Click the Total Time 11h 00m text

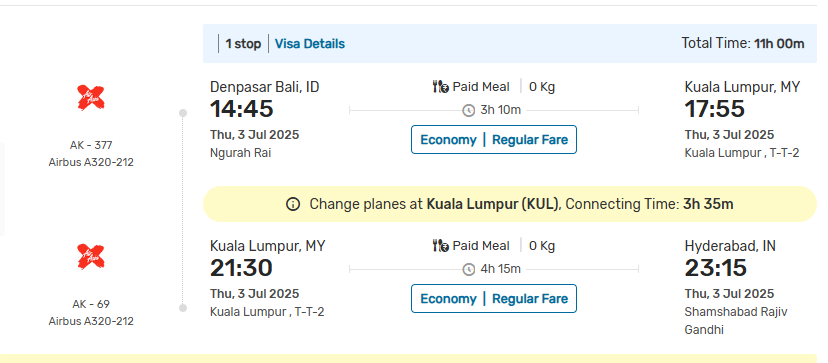click(x=742, y=43)
